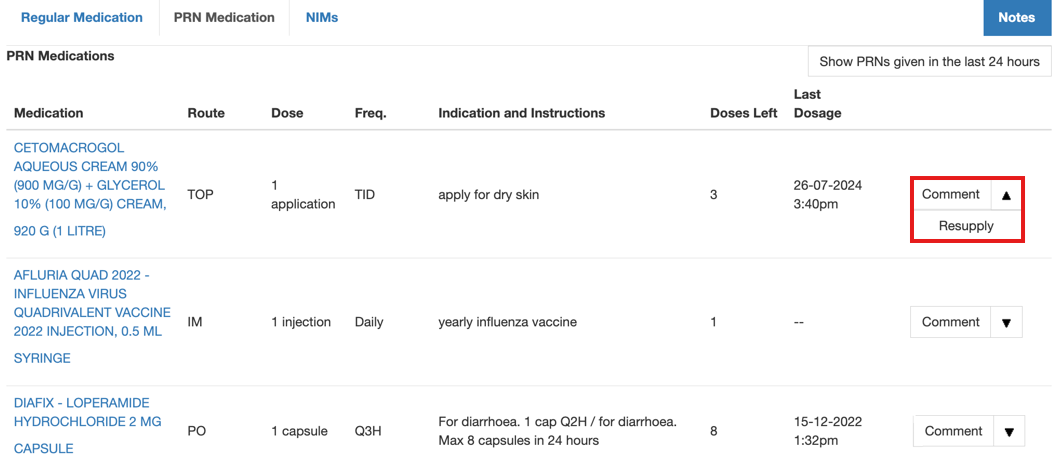Screen dimensions: 1058x466
Task: Click the Medication column header
Action: click(49, 113)
